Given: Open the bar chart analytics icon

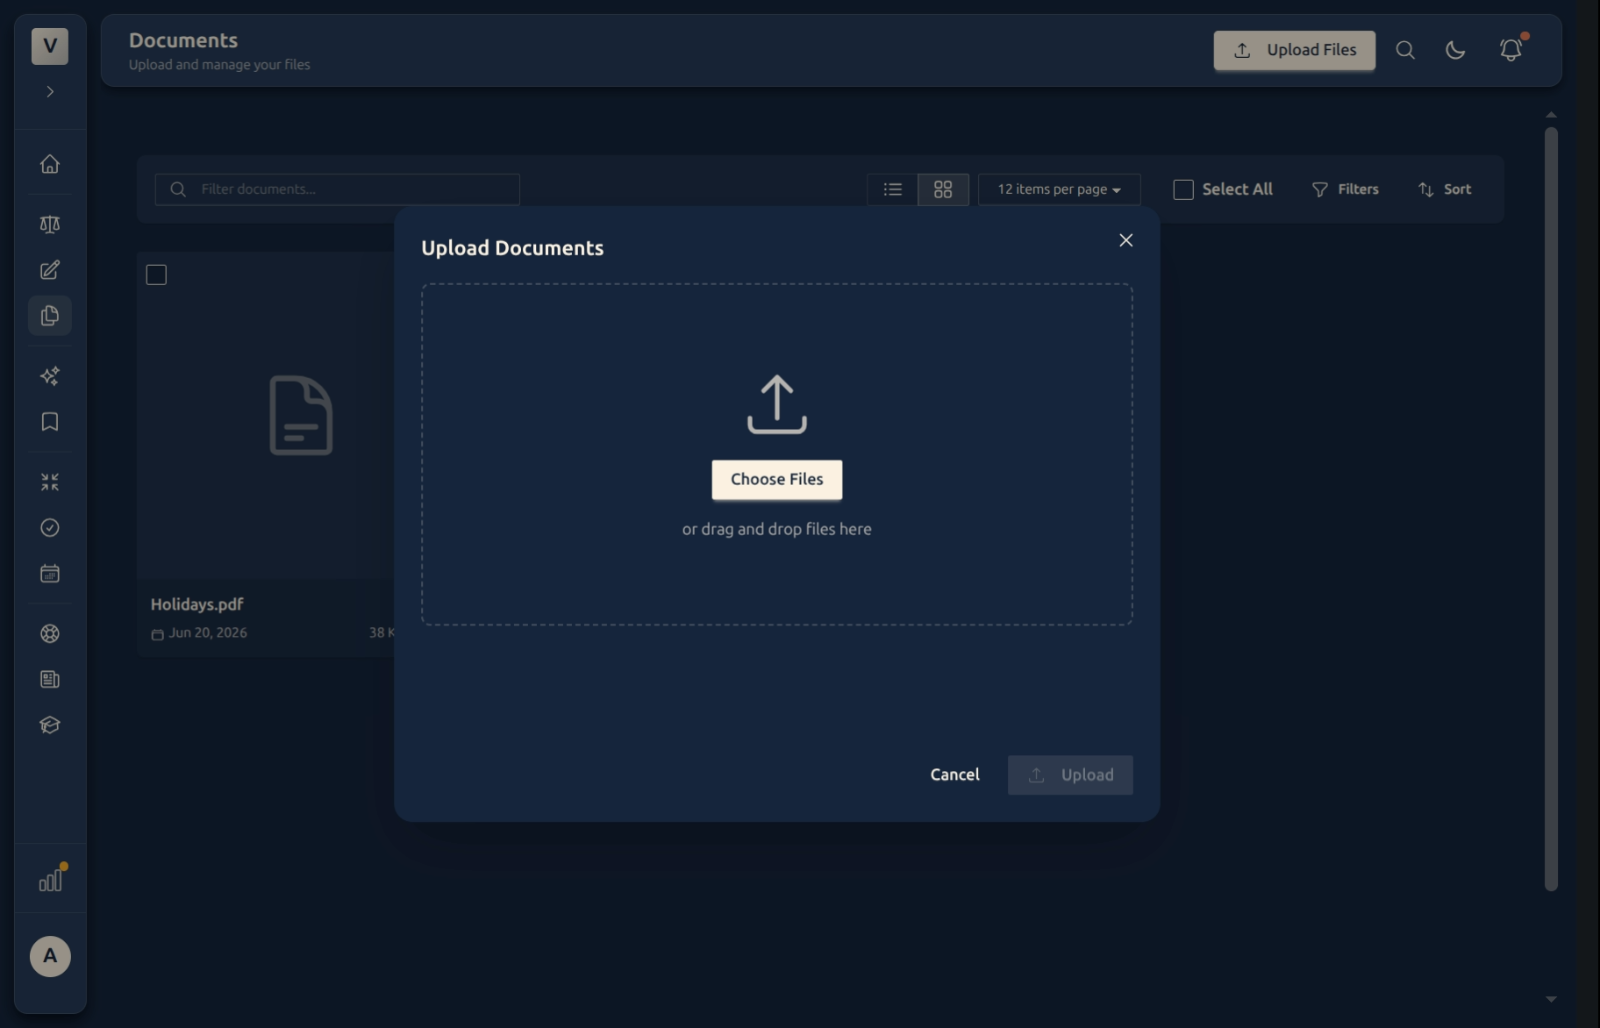Looking at the screenshot, I should (50, 879).
